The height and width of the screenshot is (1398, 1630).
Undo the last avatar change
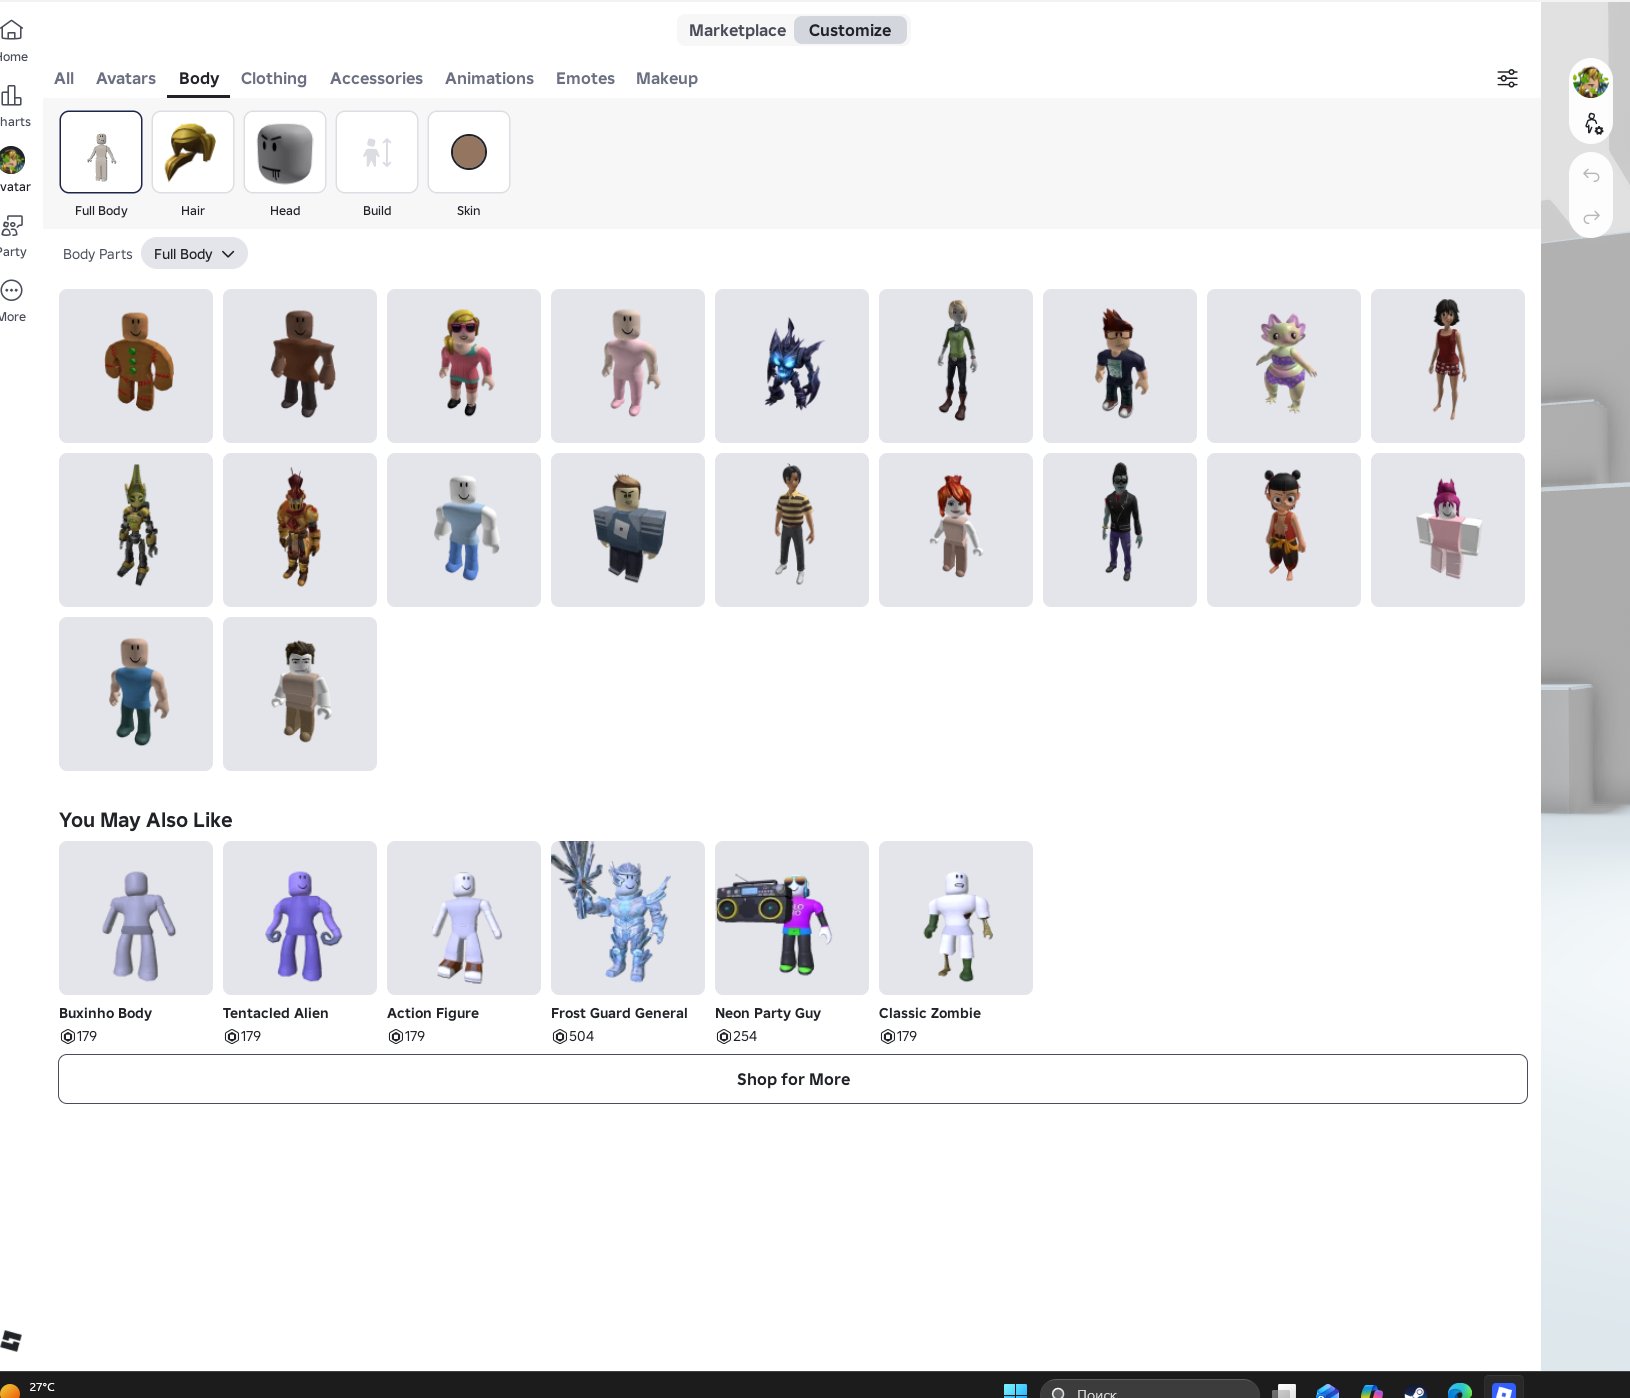[1591, 176]
